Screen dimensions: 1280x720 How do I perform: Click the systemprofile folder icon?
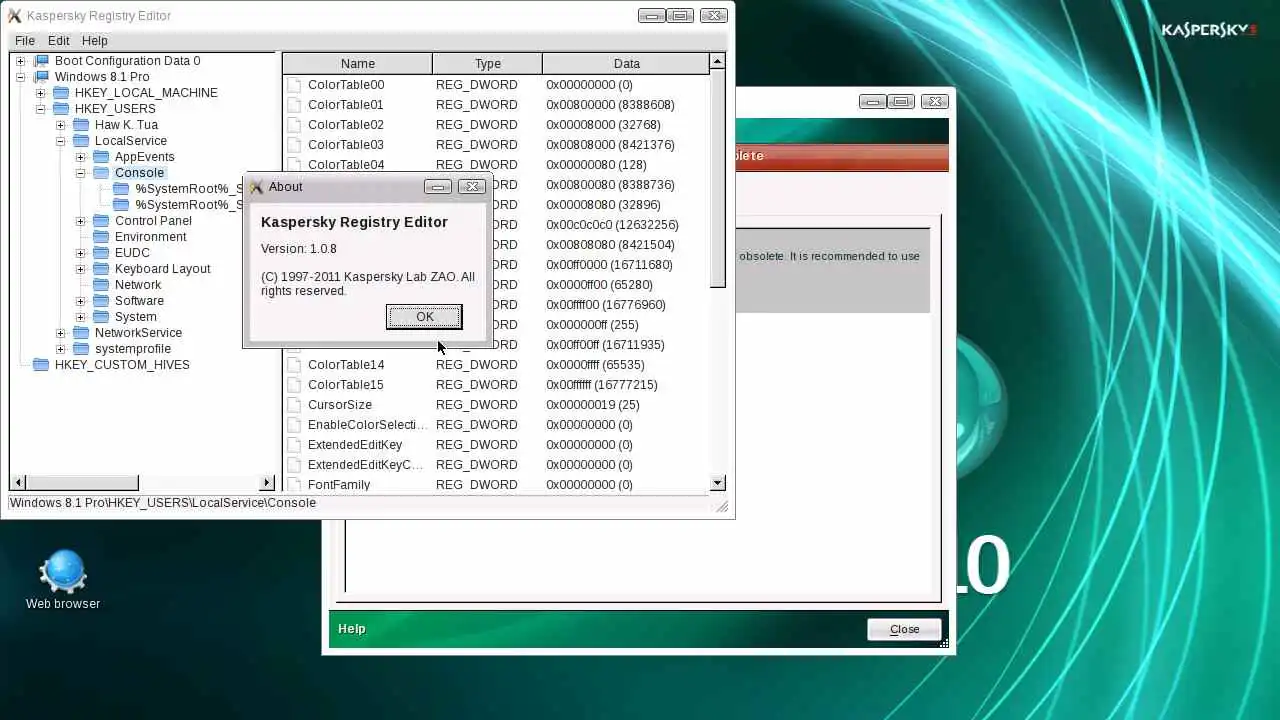(x=81, y=349)
